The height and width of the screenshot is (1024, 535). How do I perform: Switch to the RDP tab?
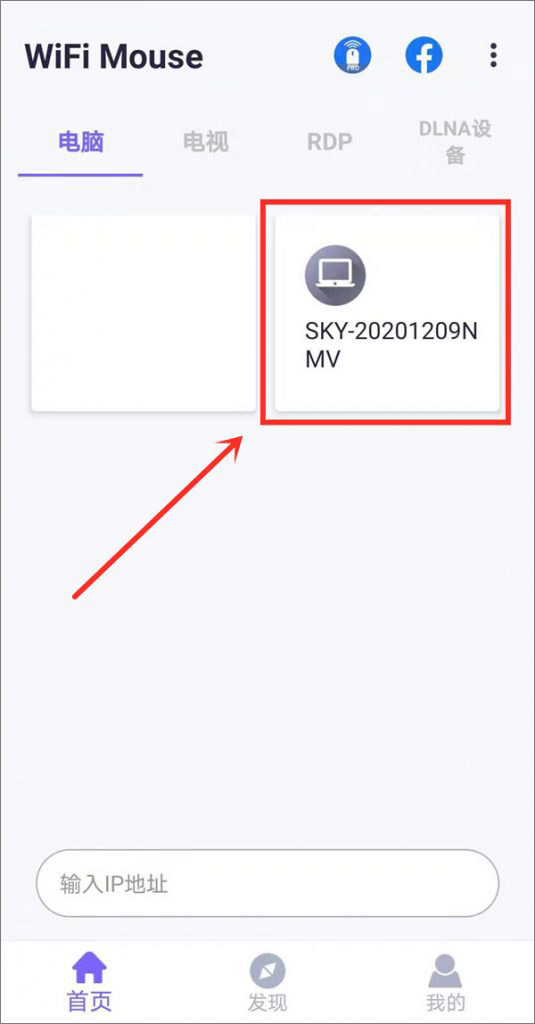pos(330,141)
